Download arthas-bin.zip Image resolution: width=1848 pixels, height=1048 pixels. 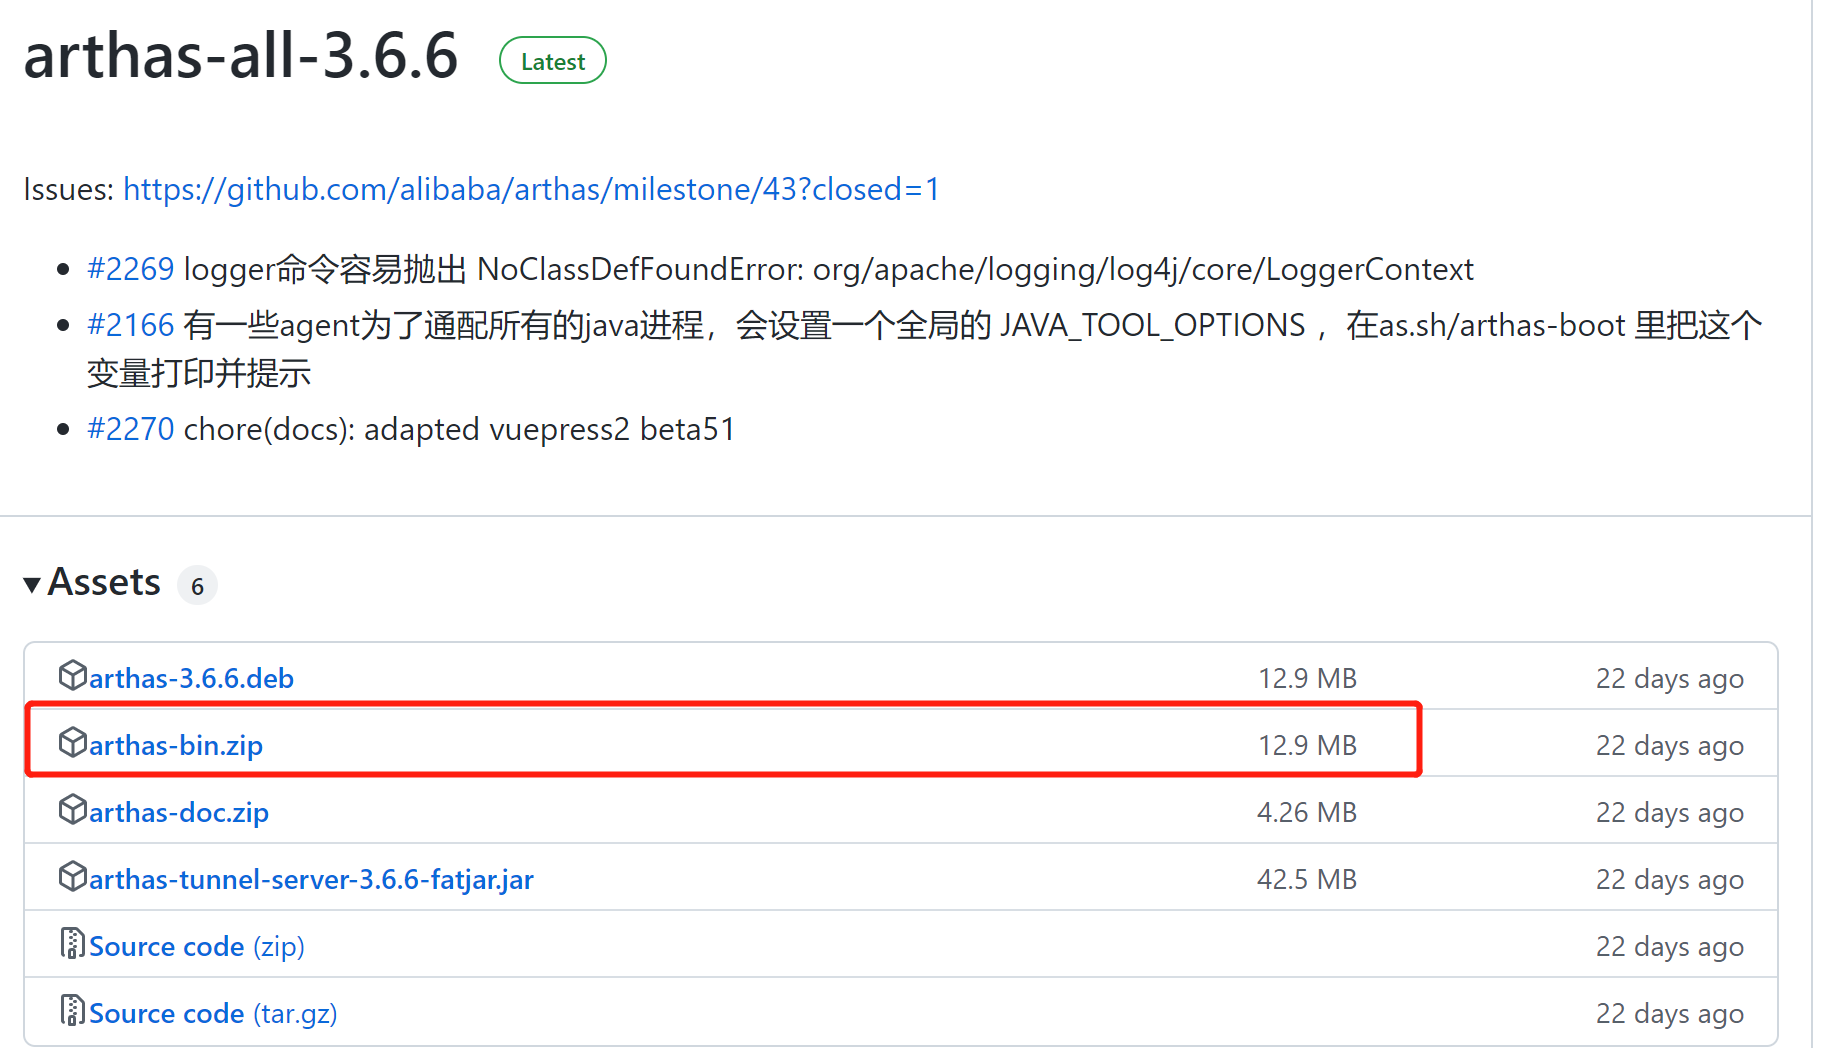(x=175, y=744)
